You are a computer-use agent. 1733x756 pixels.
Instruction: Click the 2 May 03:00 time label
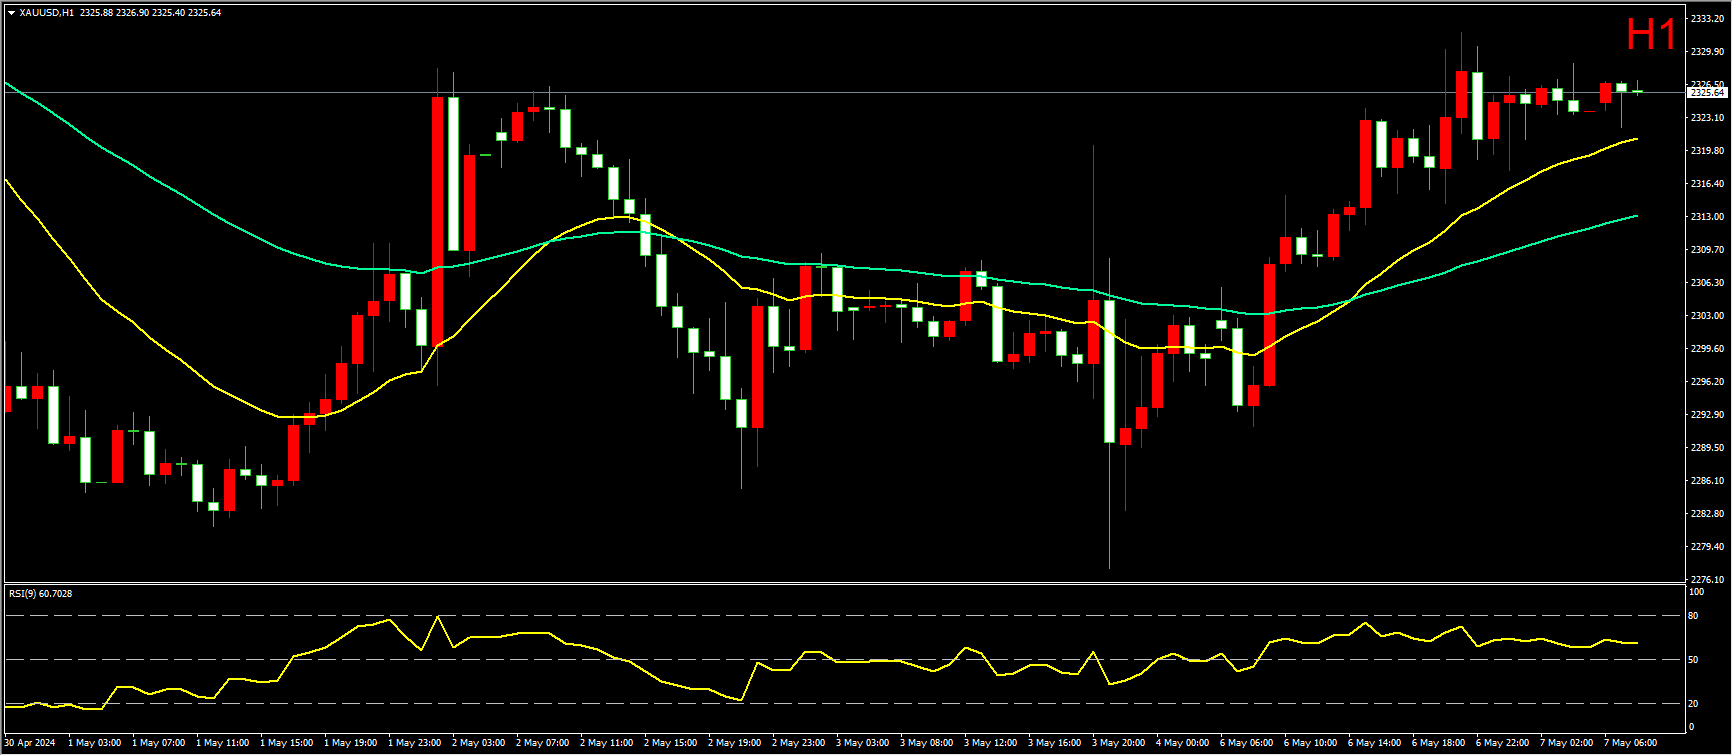pyautogui.click(x=479, y=743)
